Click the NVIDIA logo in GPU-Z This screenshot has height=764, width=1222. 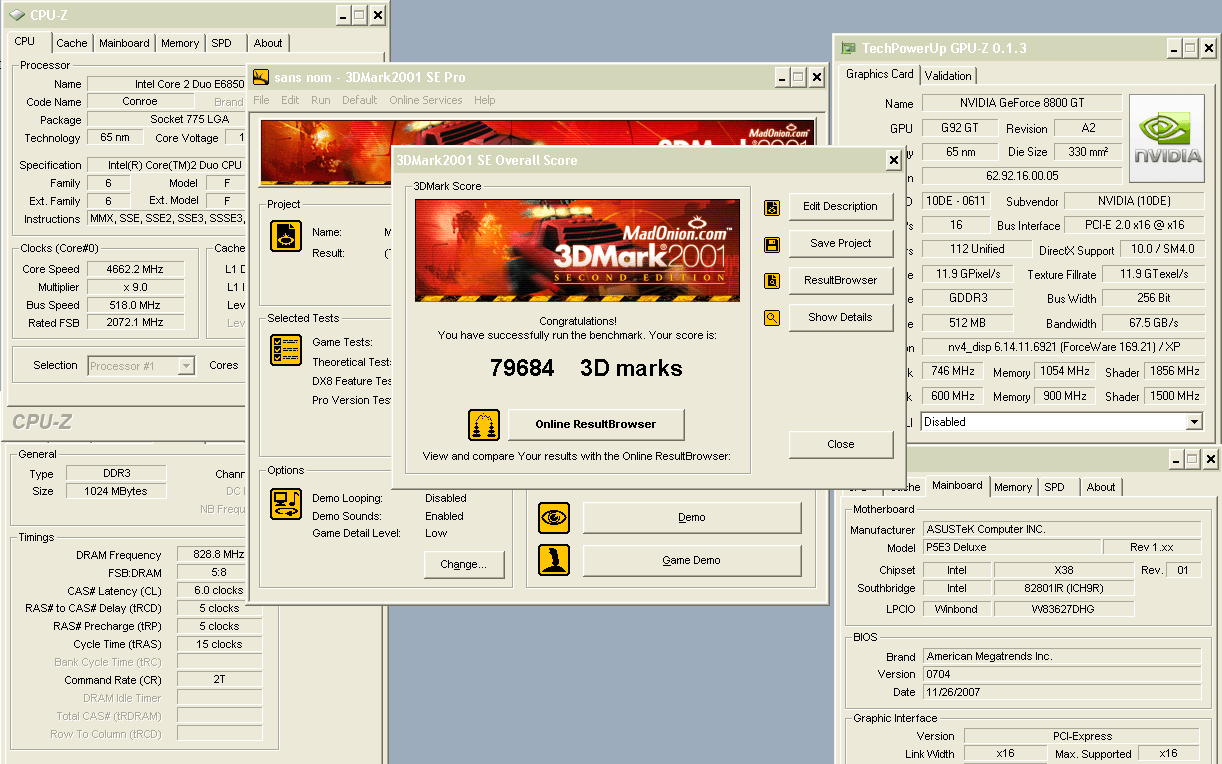(1167, 139)
